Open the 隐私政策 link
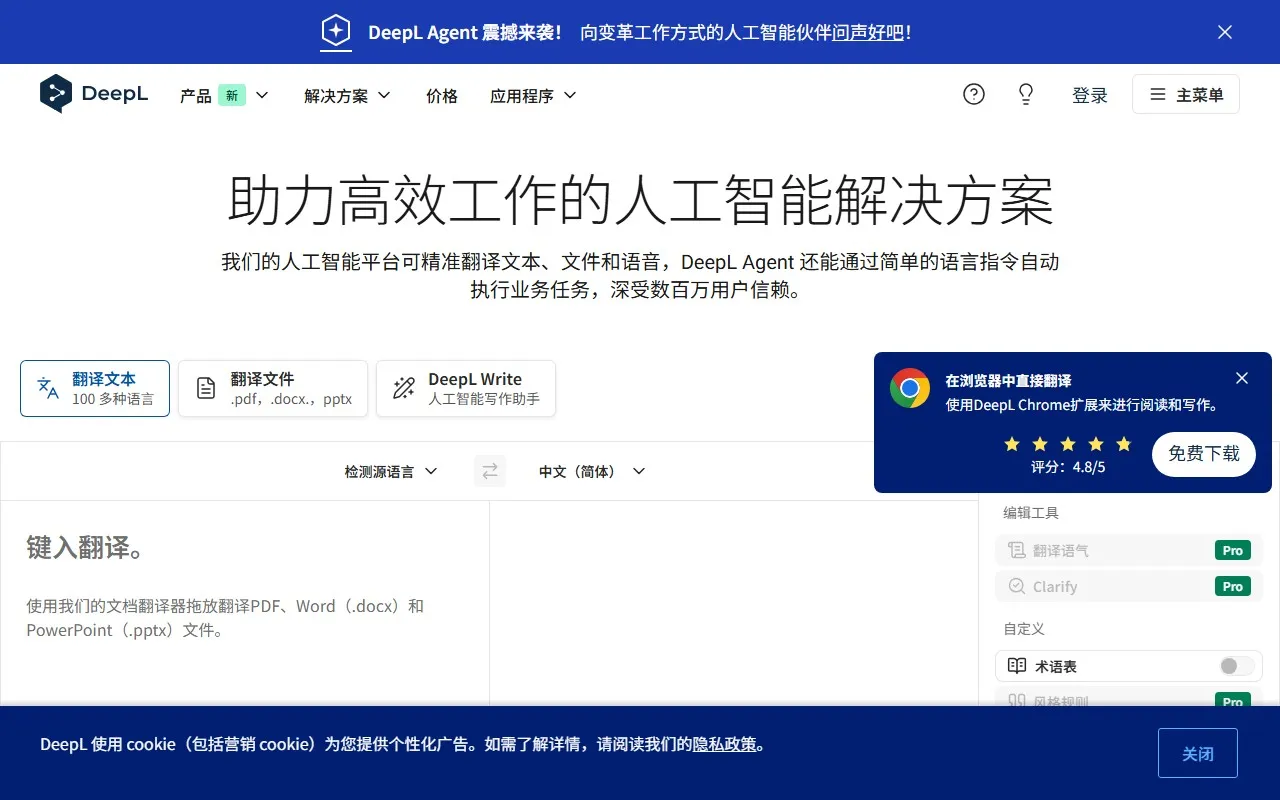The width and height of the screenshot is (1280, 800). pyautogui.click(x=725, y=744)
